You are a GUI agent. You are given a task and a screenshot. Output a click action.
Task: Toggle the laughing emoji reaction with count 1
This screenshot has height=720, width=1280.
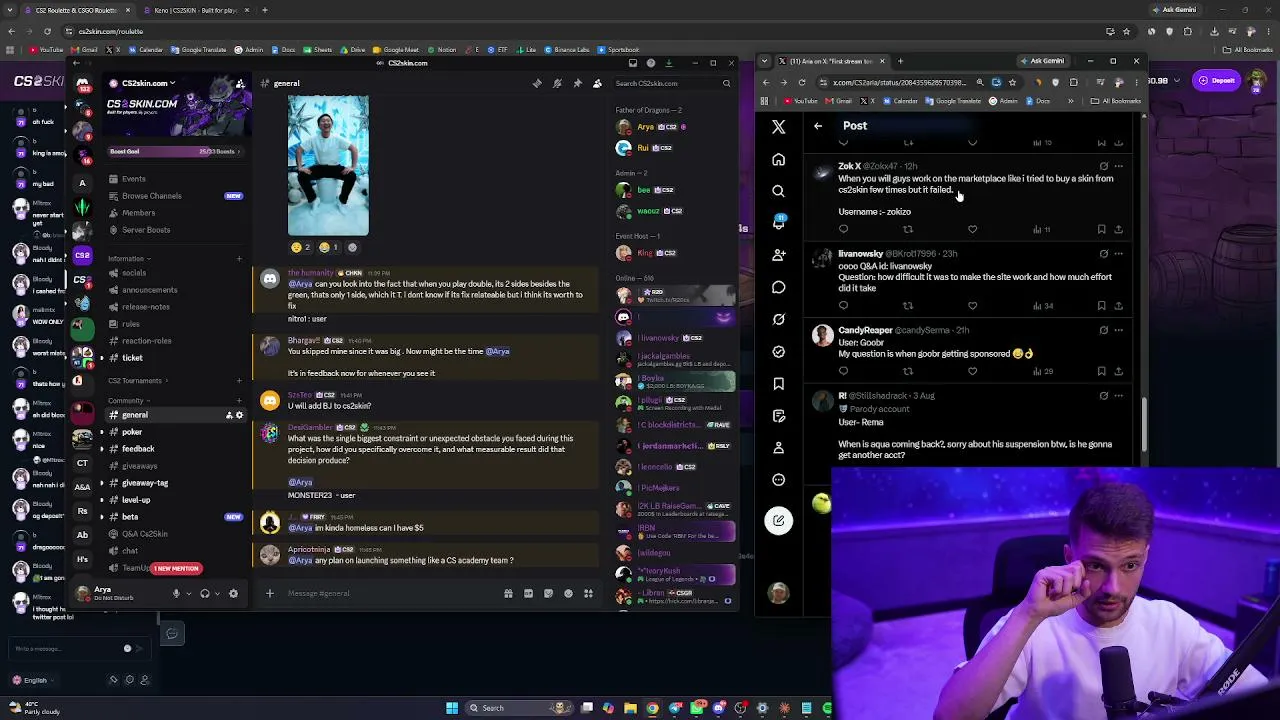328,247
